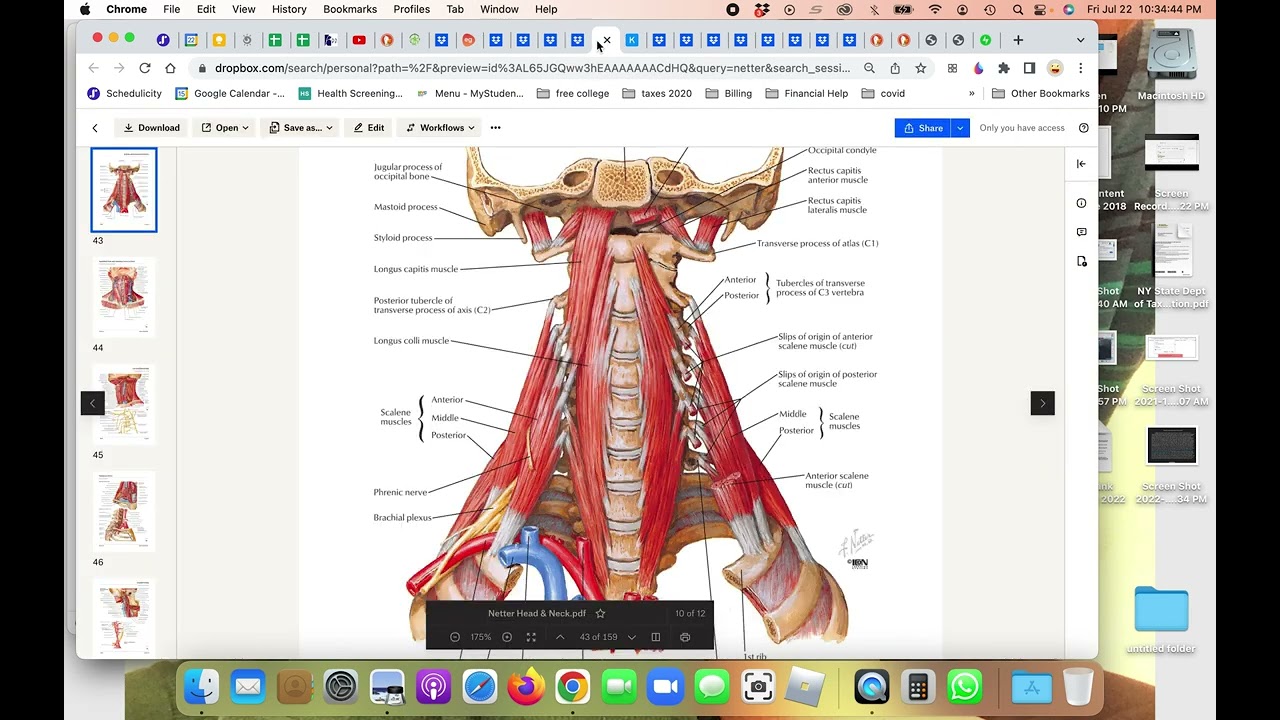Open the file activity icon in sidebar
This screenshot has height=720, width=1280.
1081,261
